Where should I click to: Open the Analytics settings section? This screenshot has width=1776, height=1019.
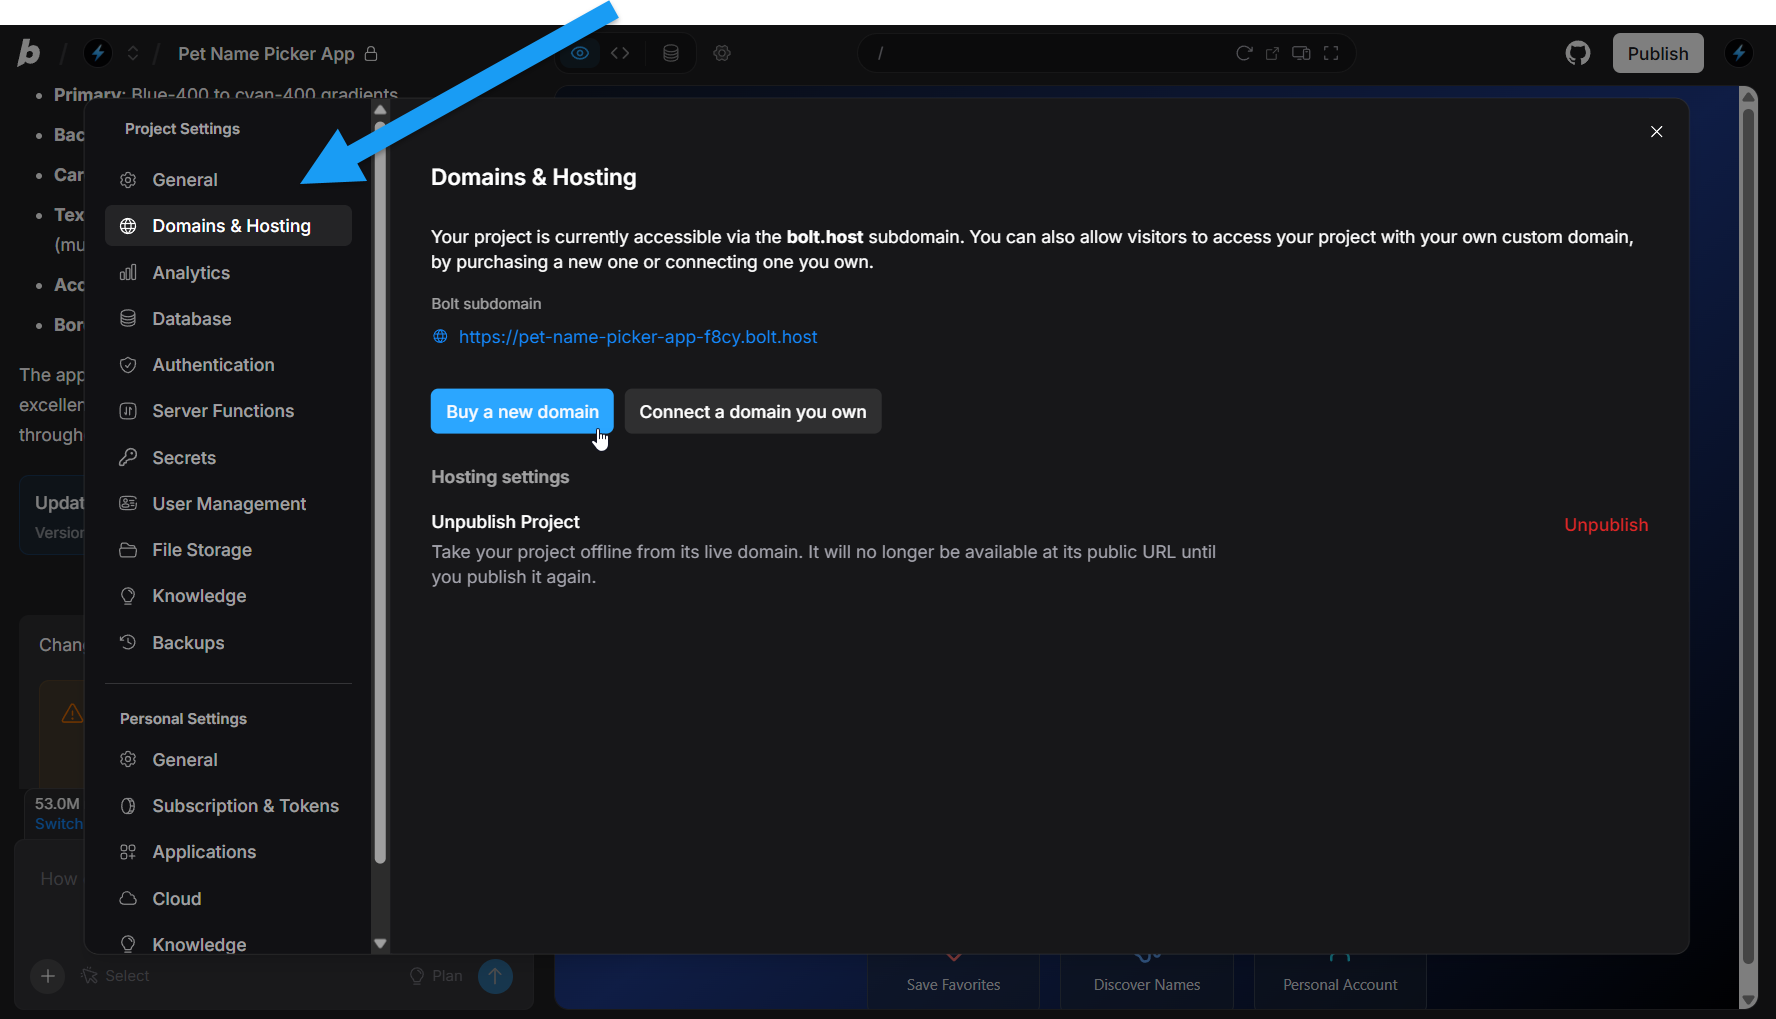228,273
